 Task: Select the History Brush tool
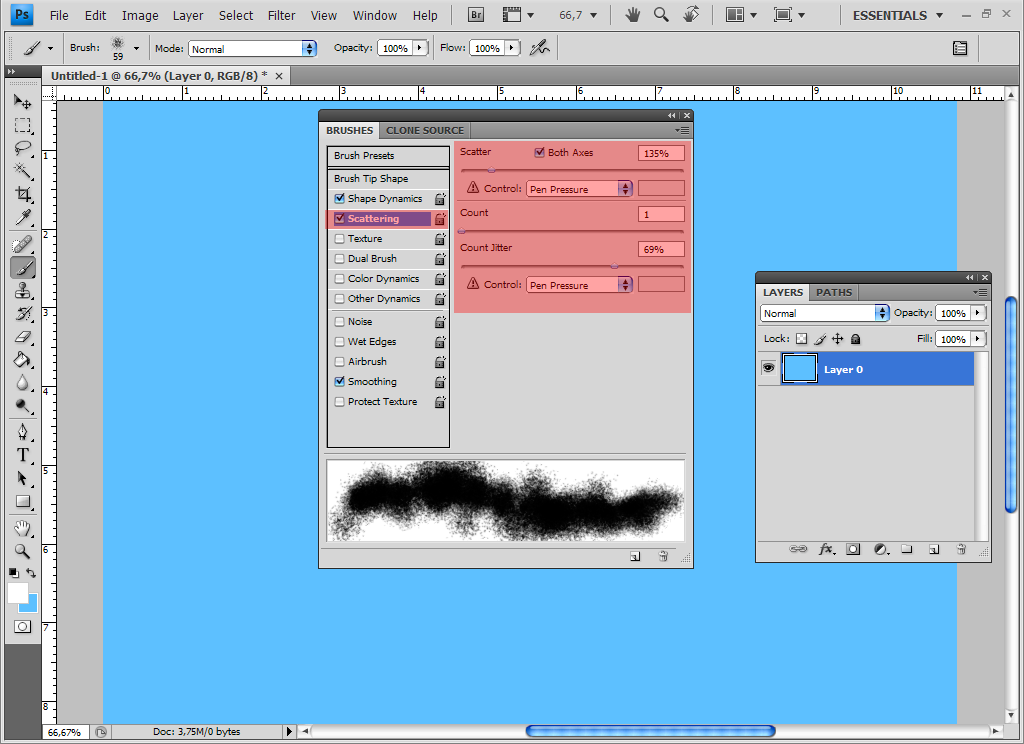click(22, 314)
